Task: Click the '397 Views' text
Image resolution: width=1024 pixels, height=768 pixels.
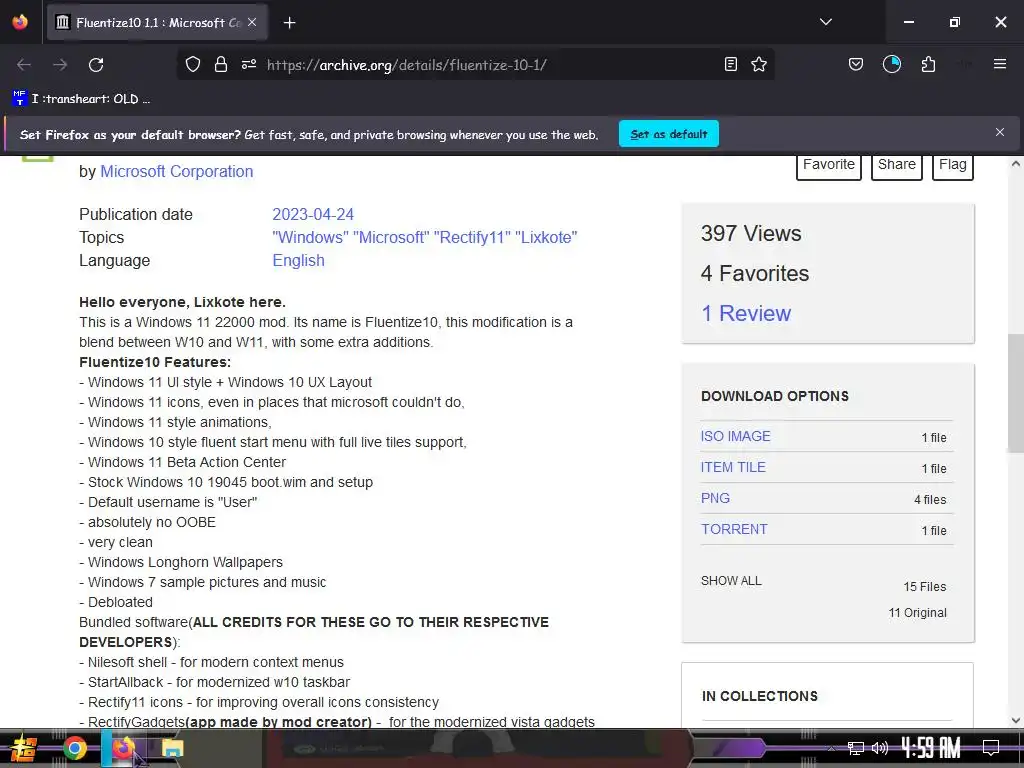Action: coord(751,233)
